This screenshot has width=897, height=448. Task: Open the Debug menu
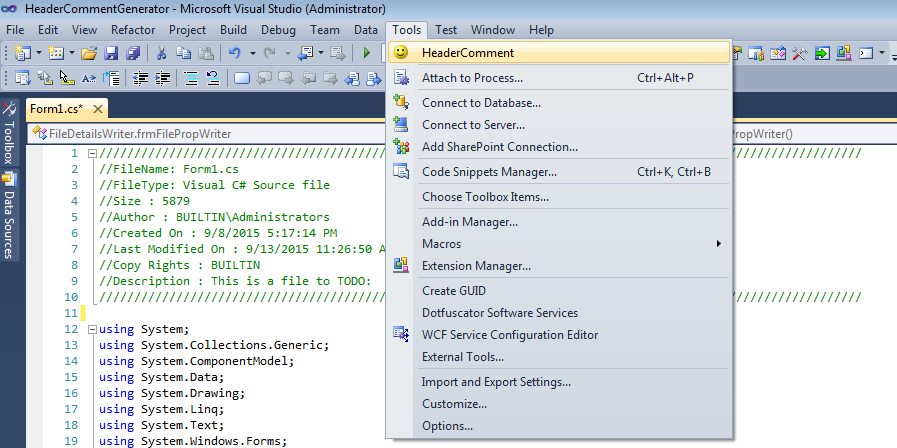pos(279,30)
